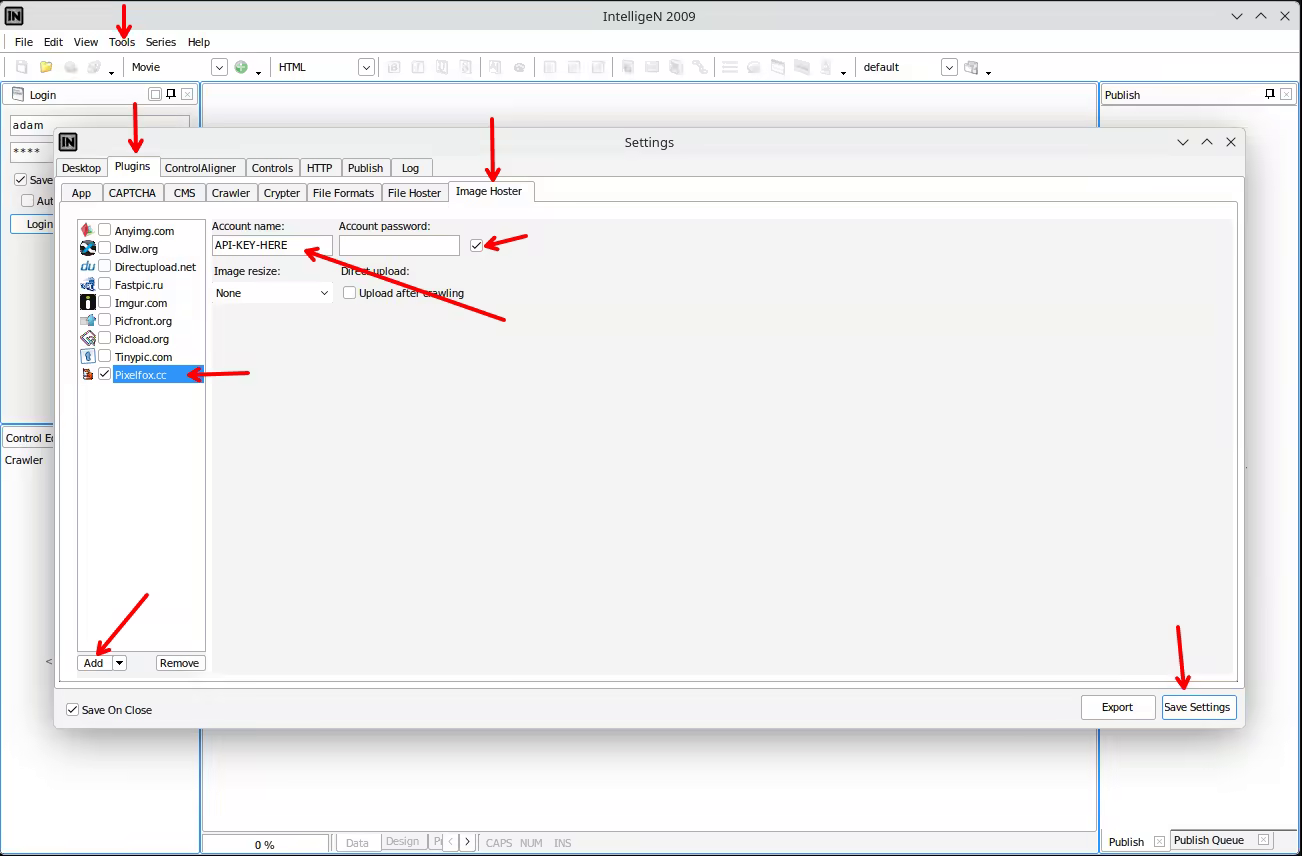Click the Remove button
This screenshot has width=1302, height=856.
click(x=180, y=663)
